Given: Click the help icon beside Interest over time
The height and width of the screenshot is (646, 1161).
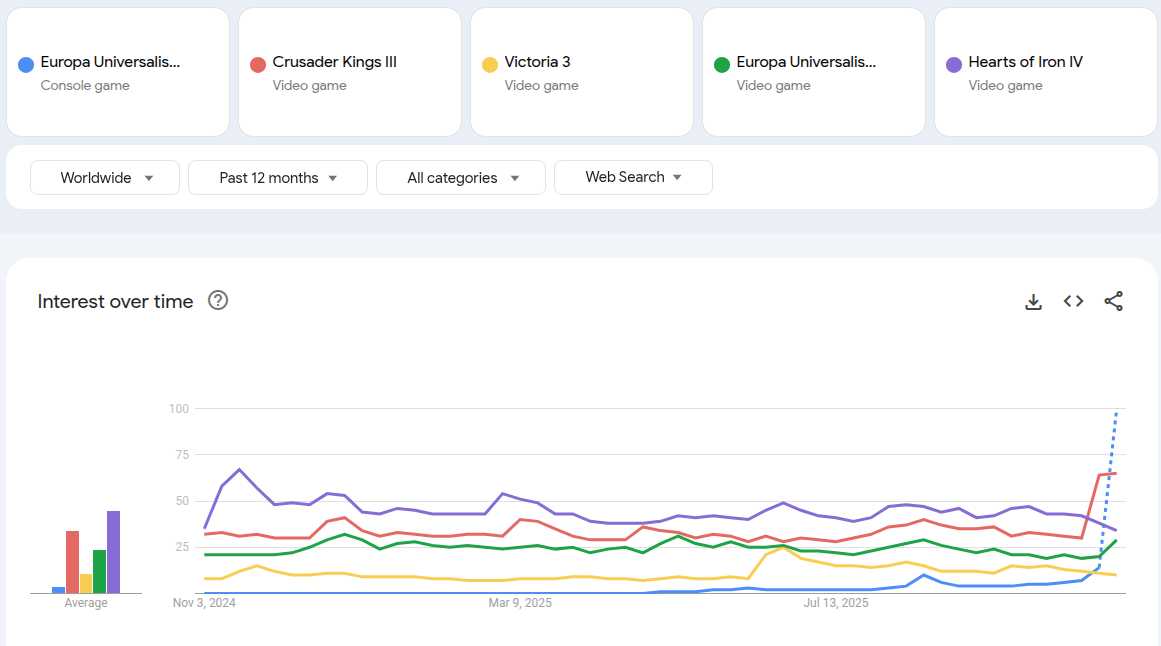Looking at the screenshot, I should point(218,301).
